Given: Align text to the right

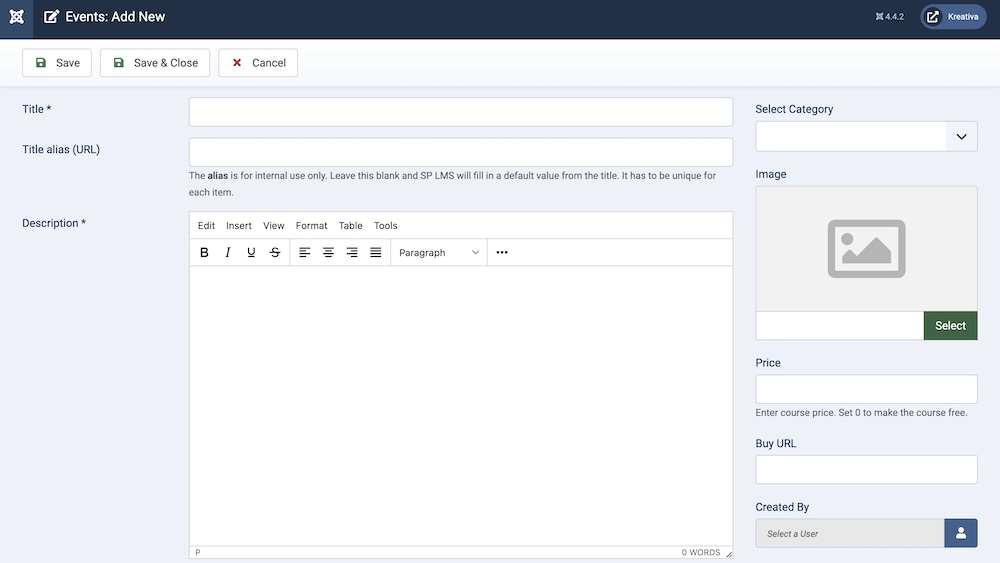Looking at the screenshot, I should point(352,253).
